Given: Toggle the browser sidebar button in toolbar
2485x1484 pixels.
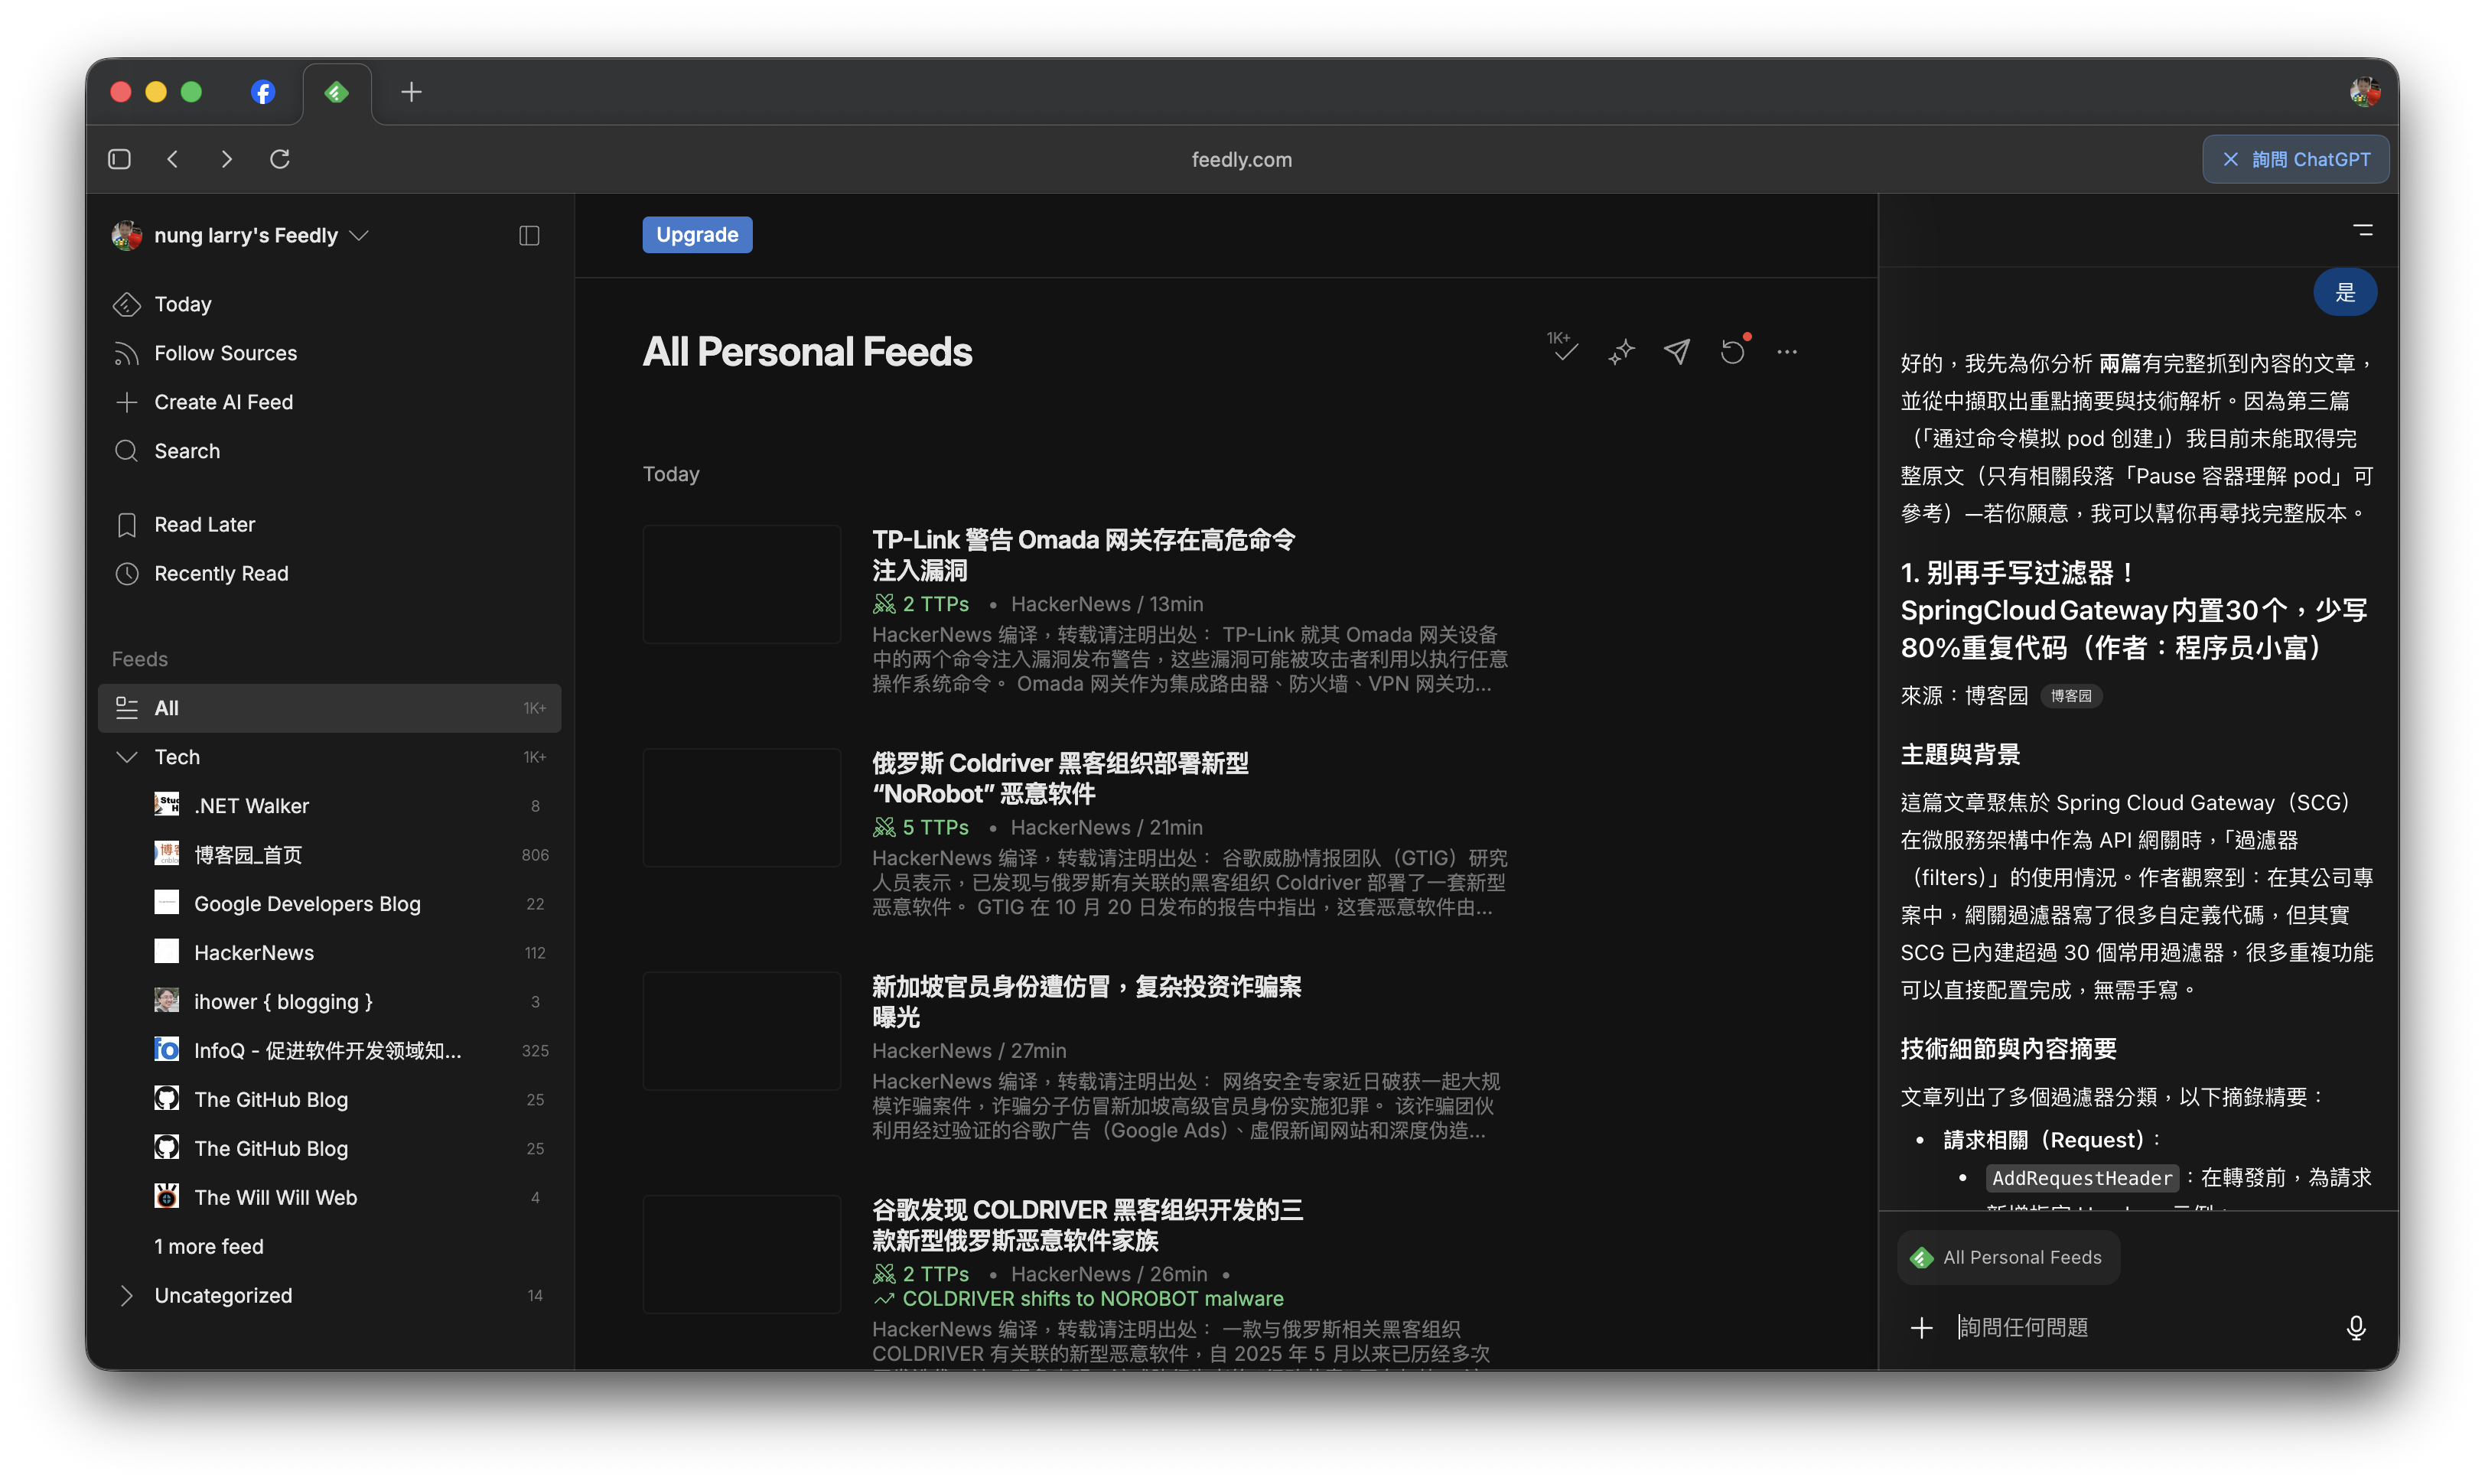Looking at the screenshot, I should (119, 159).
